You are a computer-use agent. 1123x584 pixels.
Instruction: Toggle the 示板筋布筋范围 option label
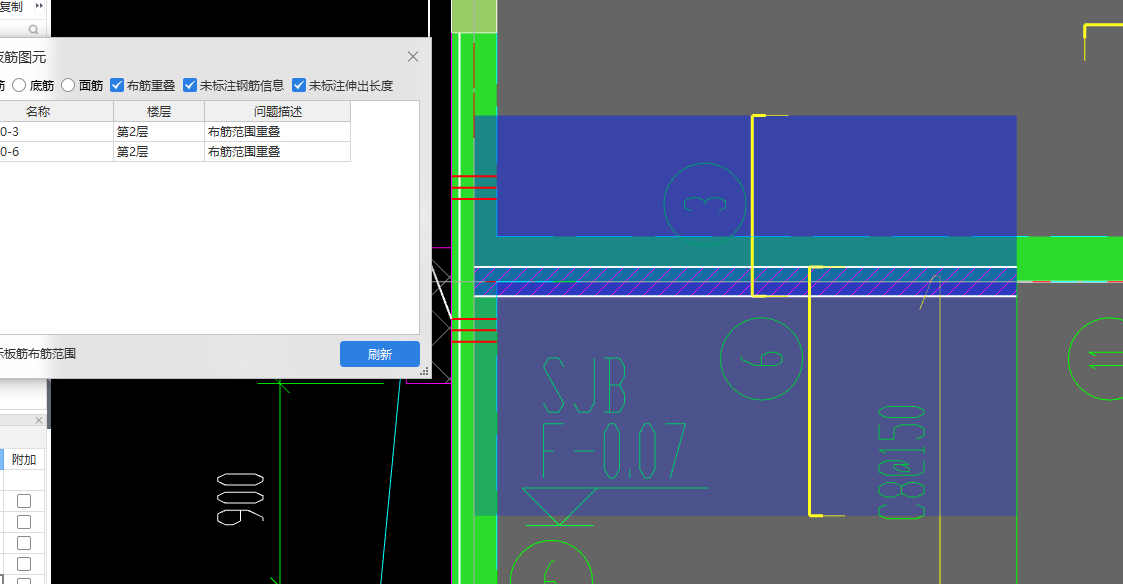(x=38, y=353)
